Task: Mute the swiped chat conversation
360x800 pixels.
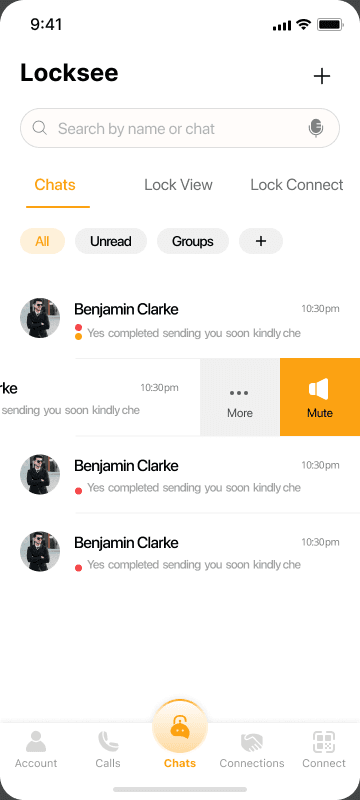Action: (320, 397)
